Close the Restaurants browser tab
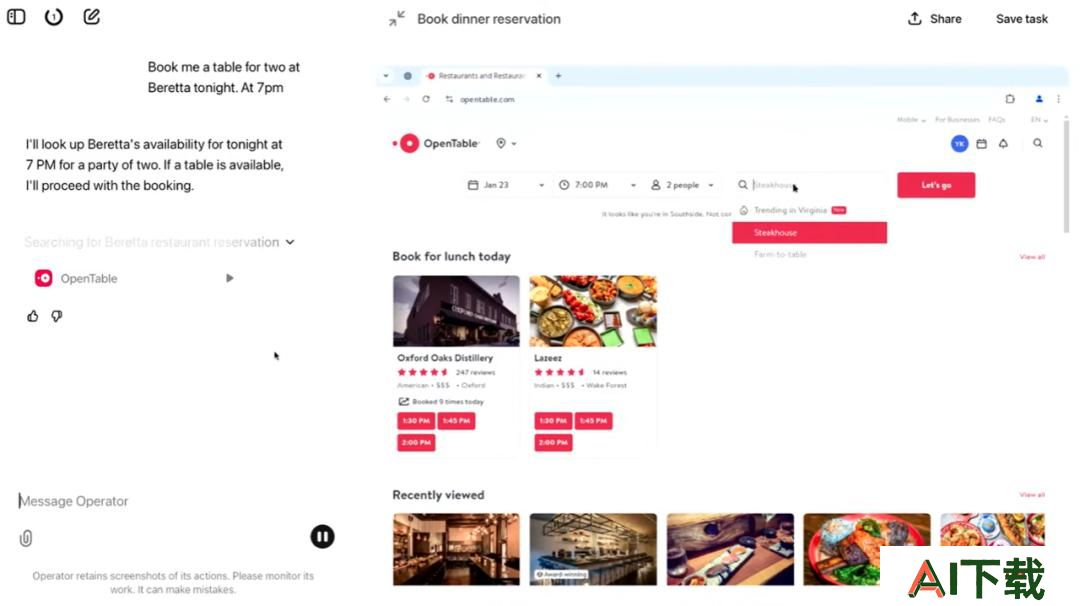 [x=539, y=76]
